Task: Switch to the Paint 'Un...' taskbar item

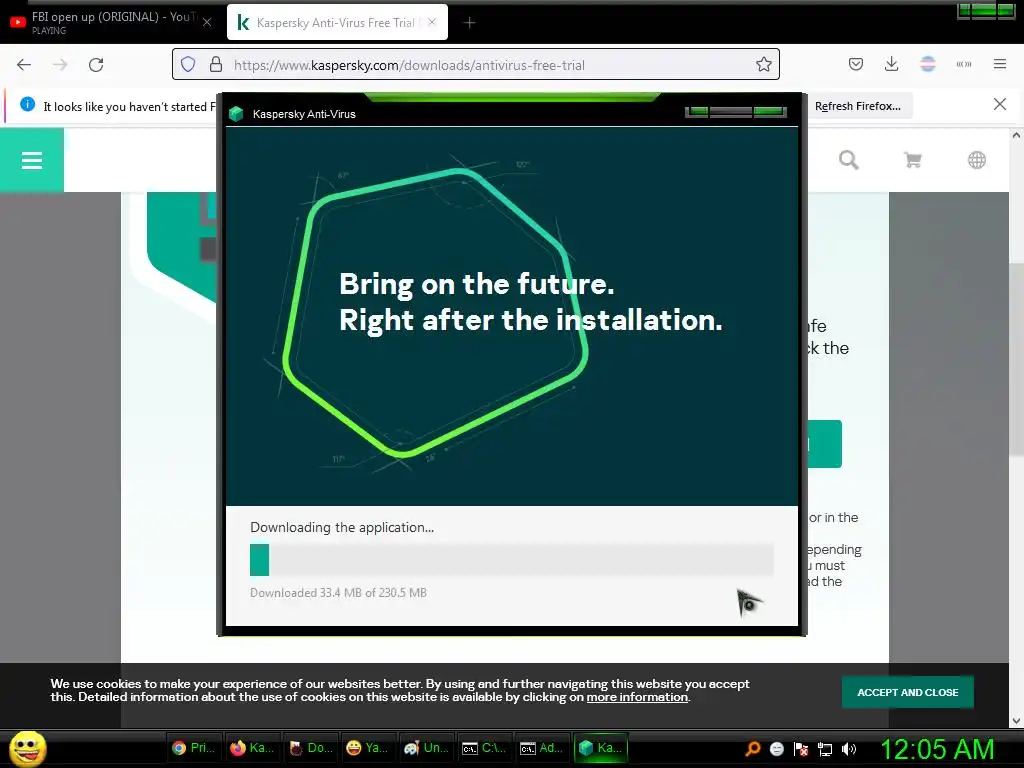Action: pyautogui.click(x=426, y=748)
